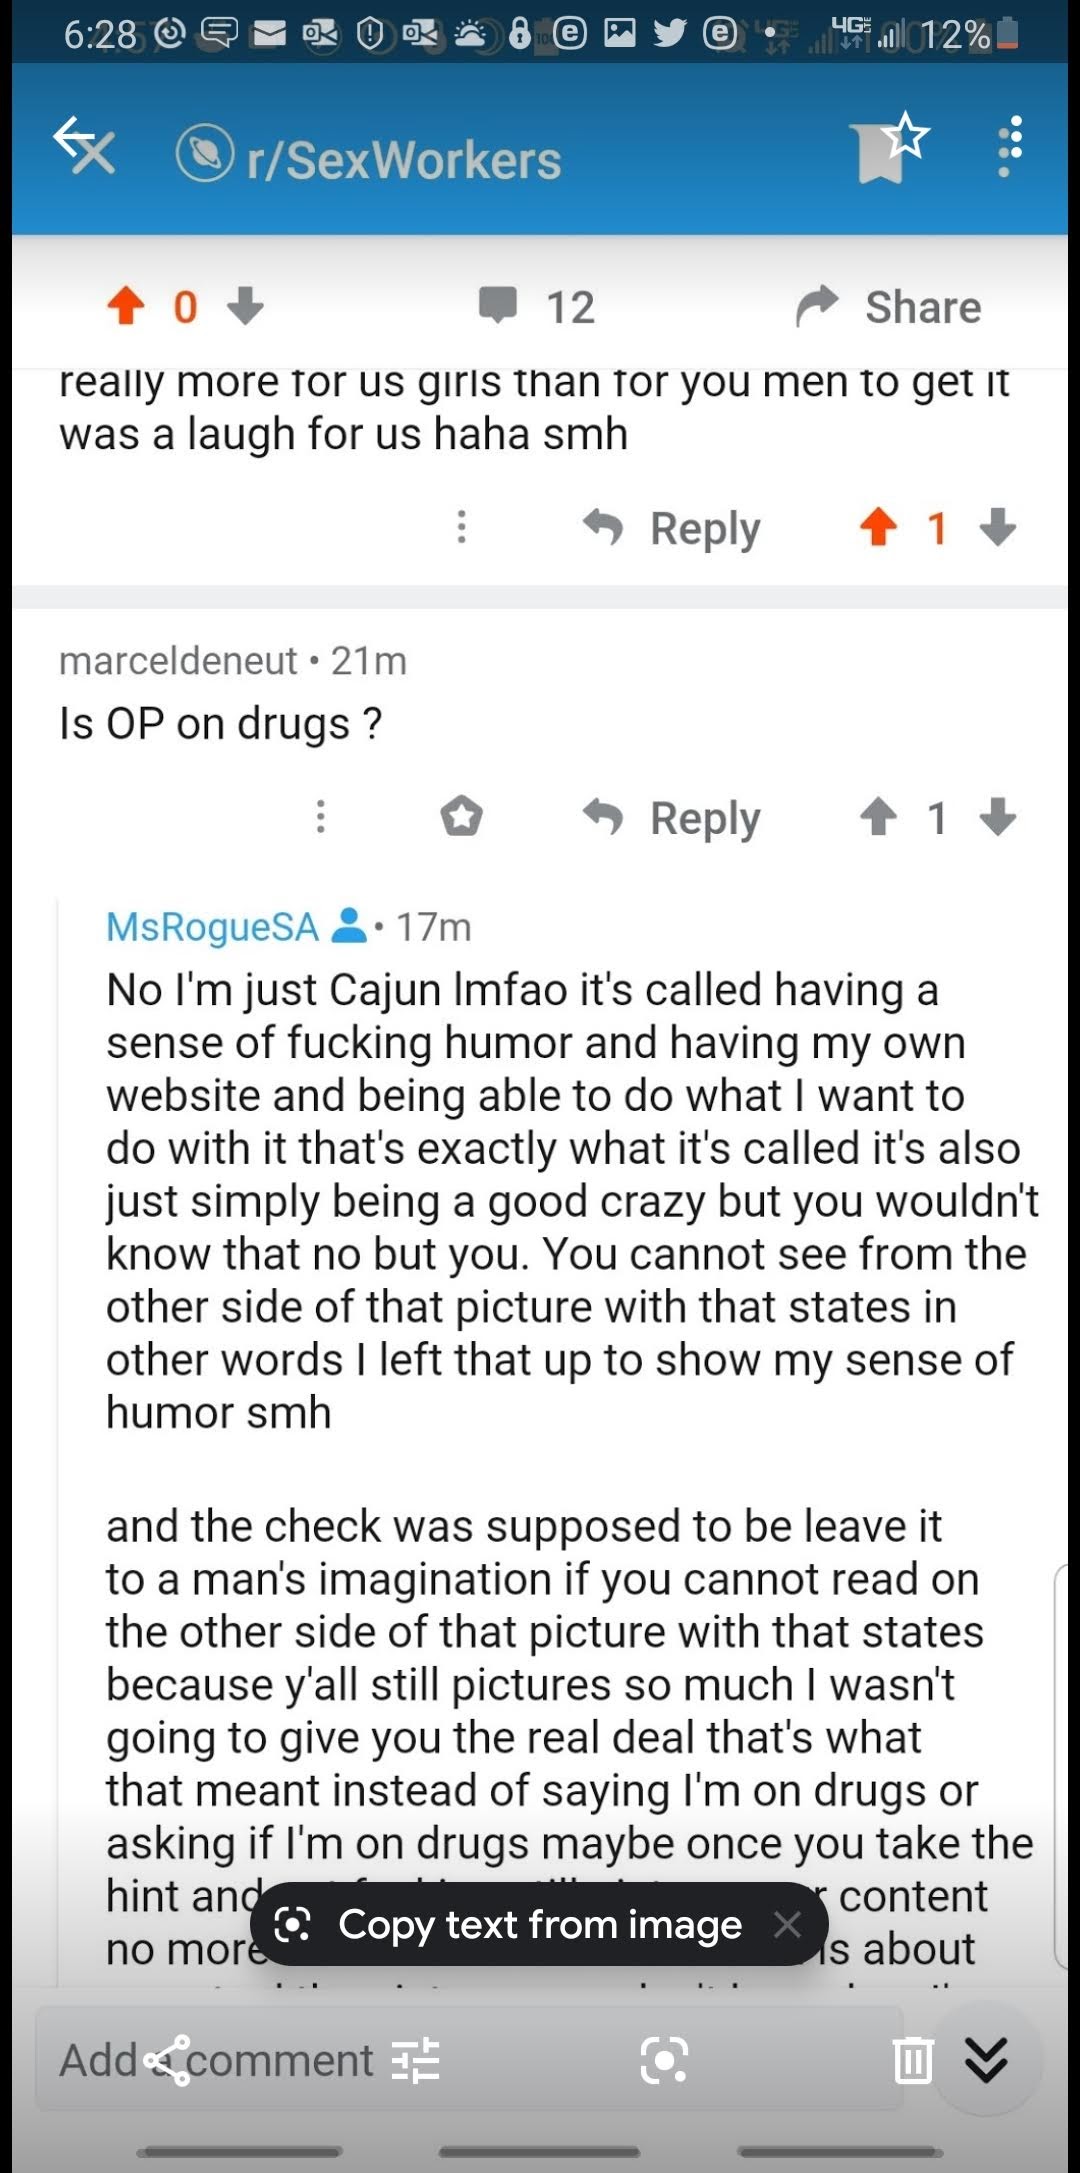1080x2173 pixels.
Task: Open the three-dot overflow menu in header
Action: pyautogui.click(x=1010, y=146)
